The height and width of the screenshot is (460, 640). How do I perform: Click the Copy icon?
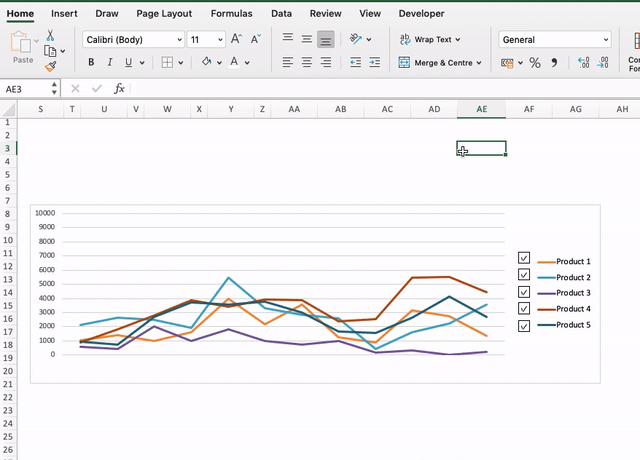tap(50, 51)
